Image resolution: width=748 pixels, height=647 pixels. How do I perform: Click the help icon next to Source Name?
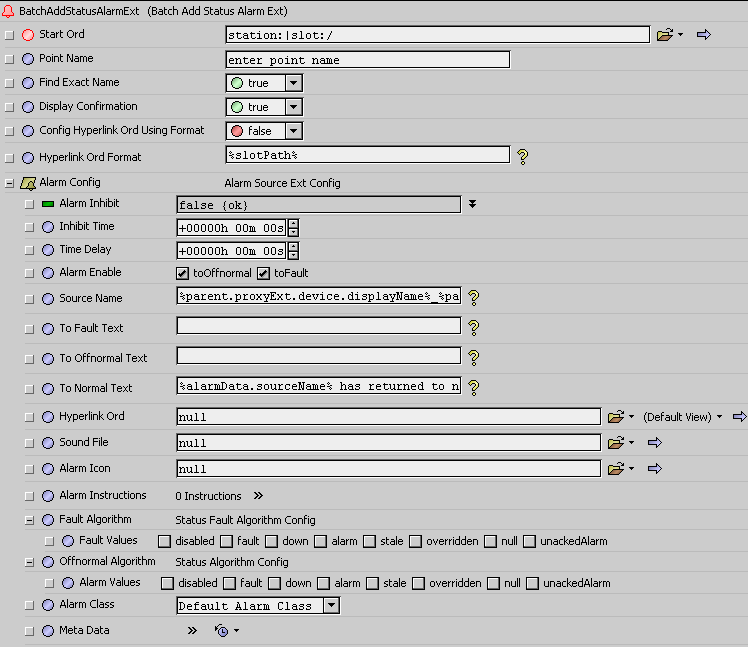coord(474,297)
